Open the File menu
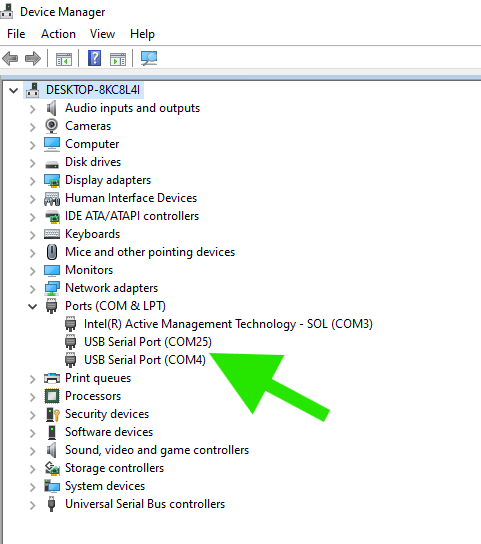Screen dimensions: 481x544 [x=16, y=34]
